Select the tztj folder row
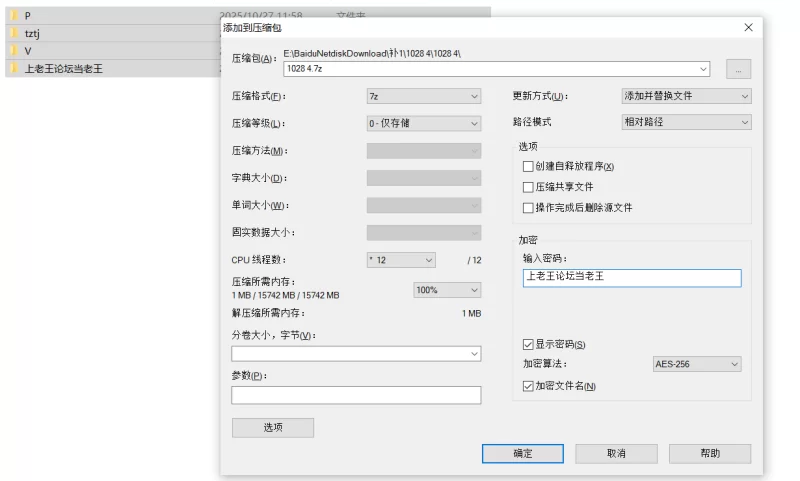 click(112, 33)
